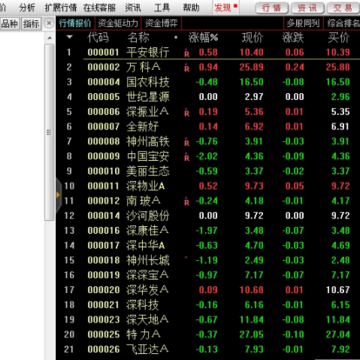The height and width of the screenshot is (360, 360).
Task: Select stock 深科技
Action: click(x=142, y=305)
